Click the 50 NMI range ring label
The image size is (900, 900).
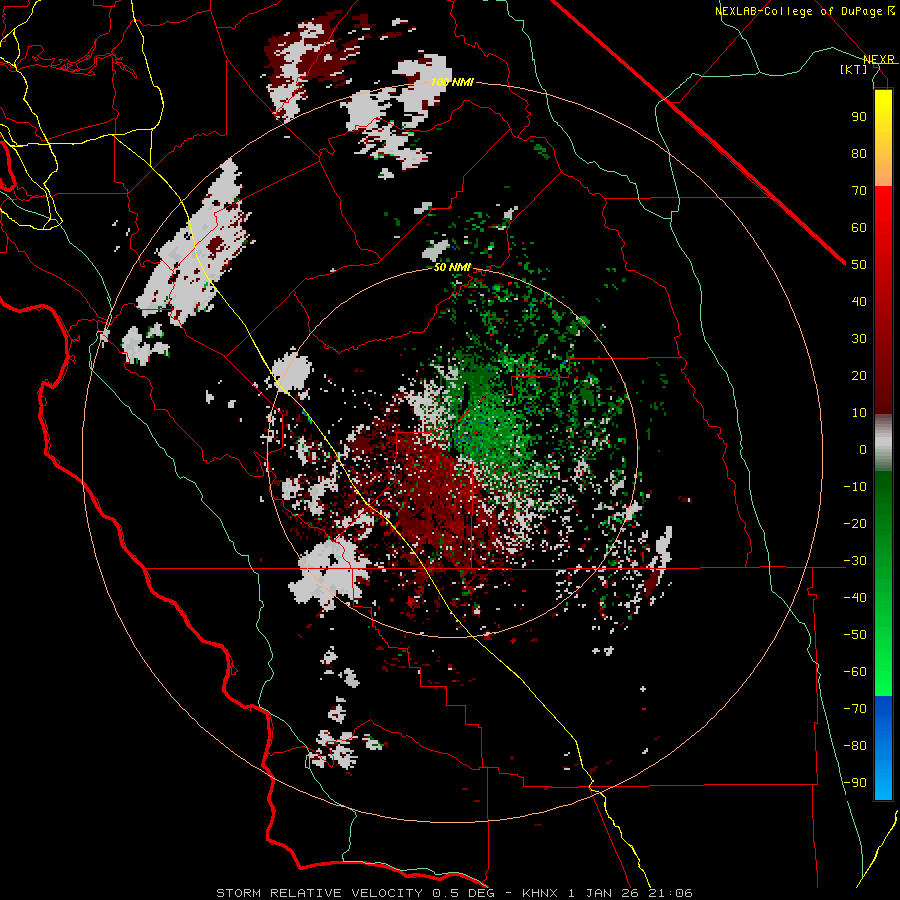click(x=452, y=267)
